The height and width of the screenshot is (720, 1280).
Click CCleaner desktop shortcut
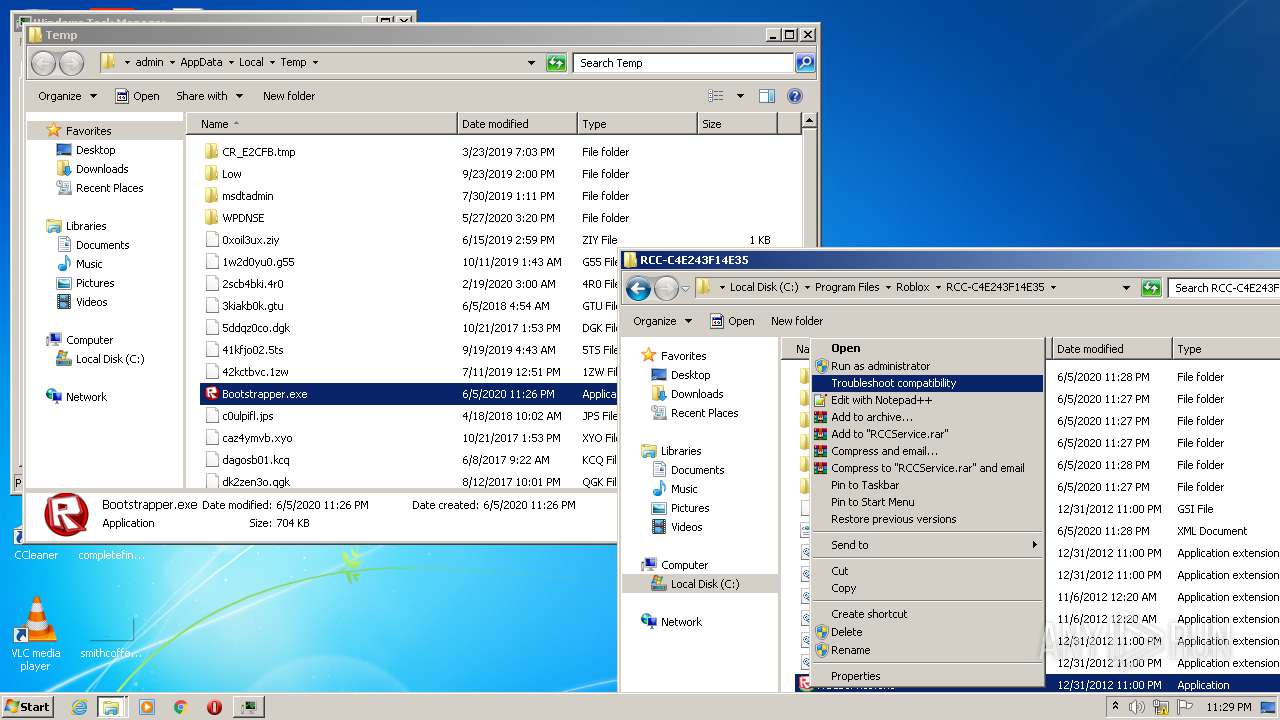36,545
